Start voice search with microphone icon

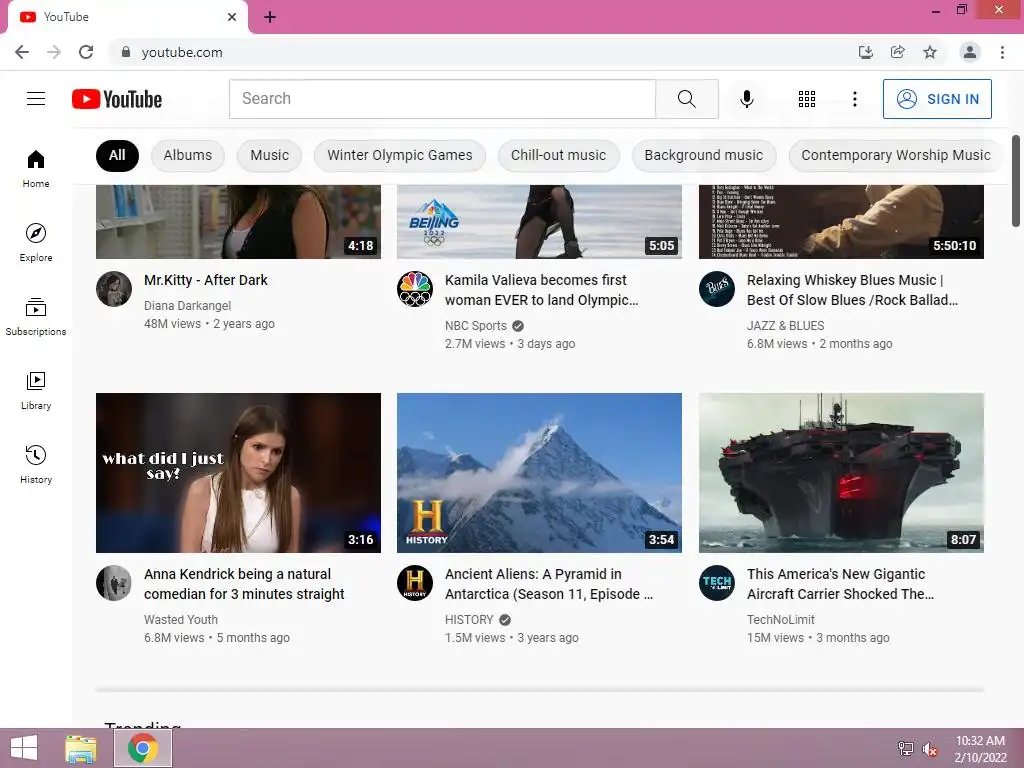(x=746, y=99)
